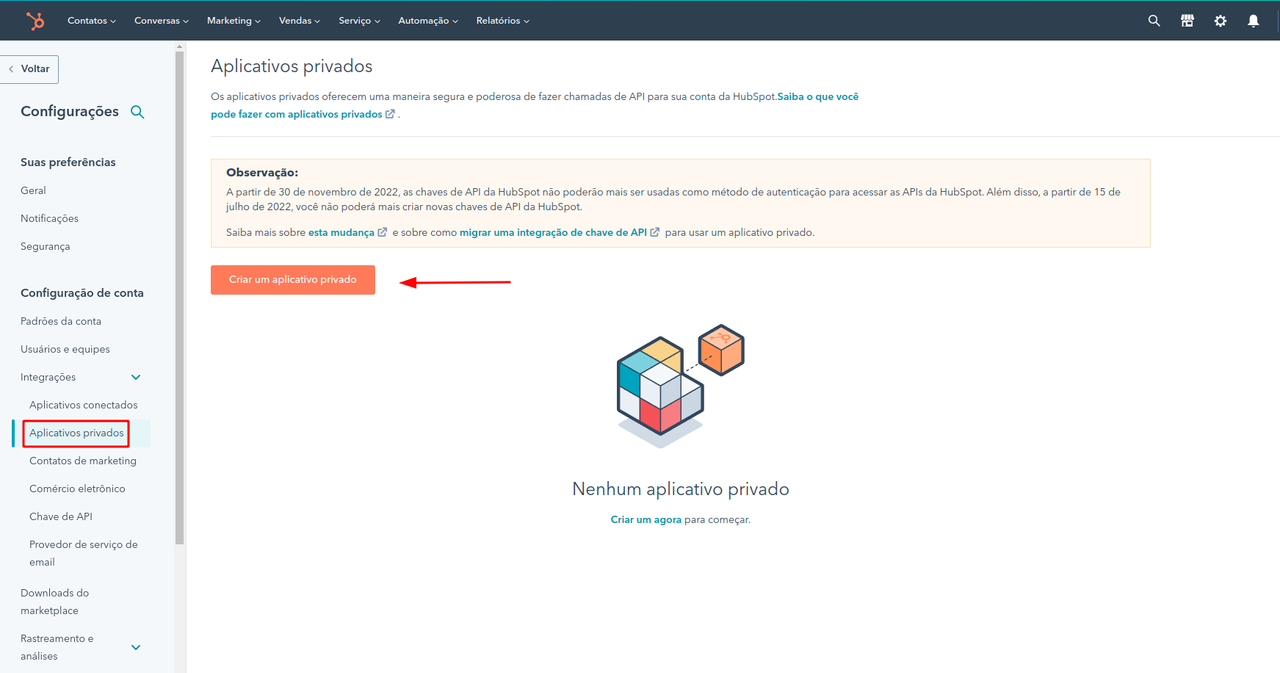Viewport: 1280px width, 673px height.
Task: Click the search icon beside Configurações
Action: click(x=138, y=112)
